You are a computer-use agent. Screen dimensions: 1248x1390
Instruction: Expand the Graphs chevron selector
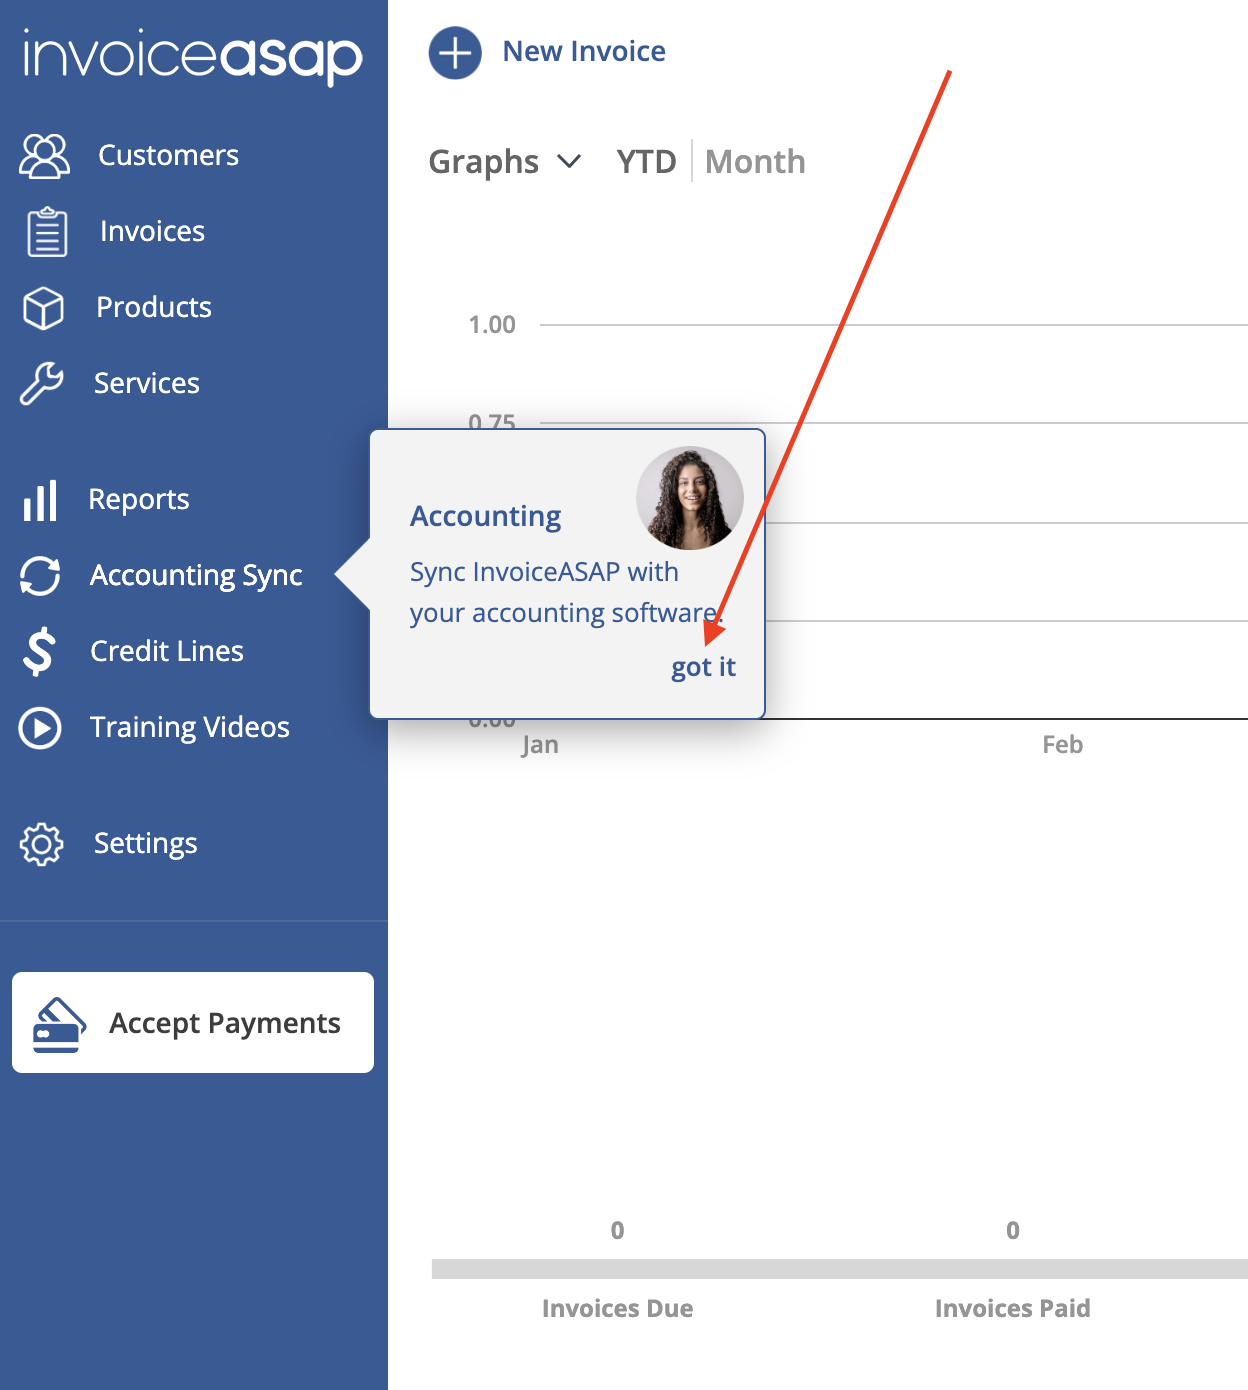(x=568, y=162)
